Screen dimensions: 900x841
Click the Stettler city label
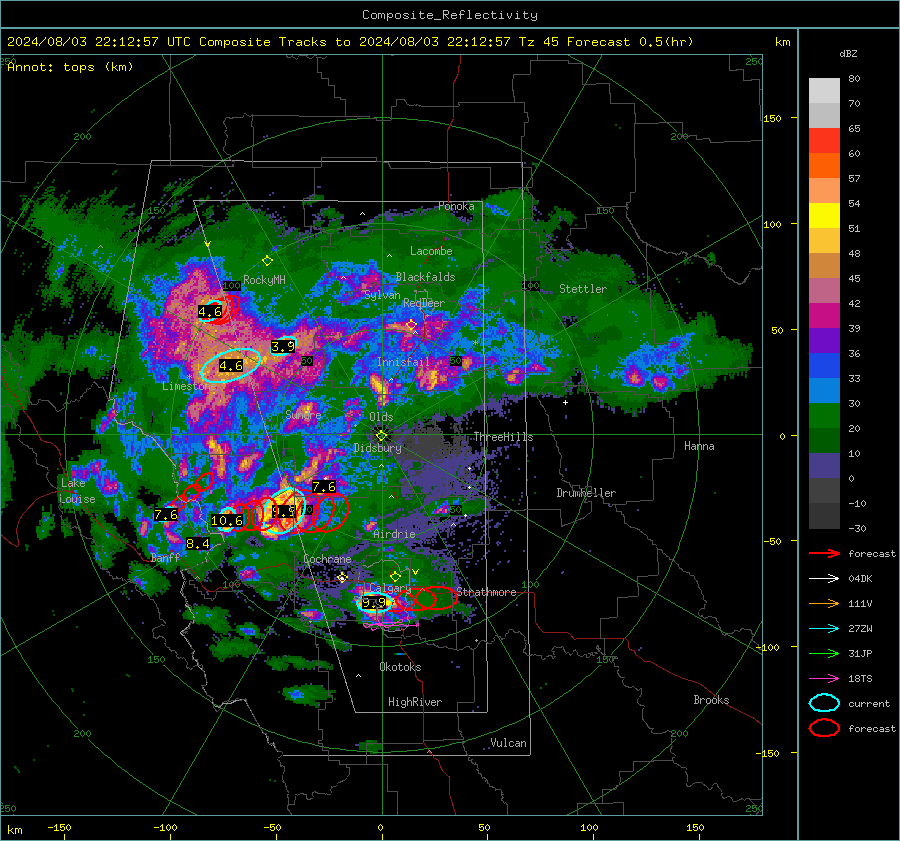583,289
